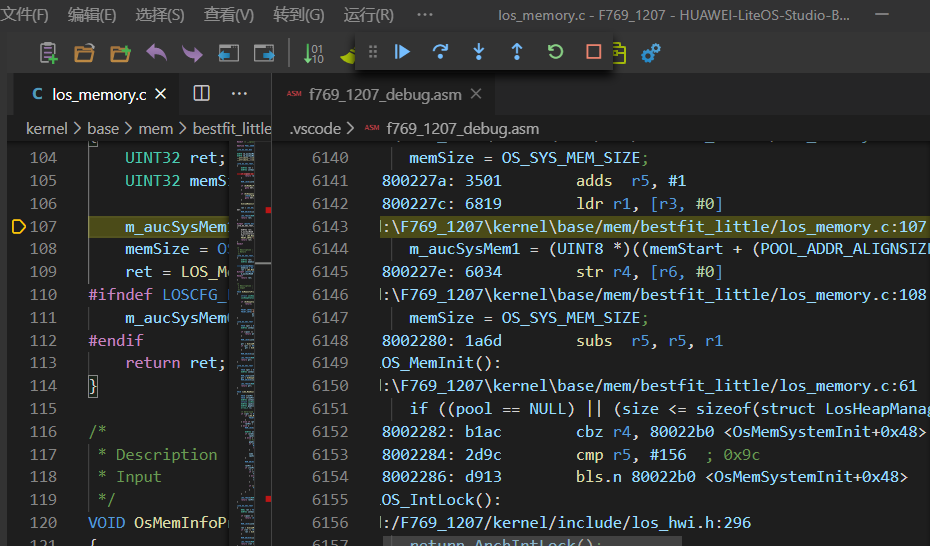Click the Step Into debug icon
Screen dimensions: 930x546
[479, 52]
